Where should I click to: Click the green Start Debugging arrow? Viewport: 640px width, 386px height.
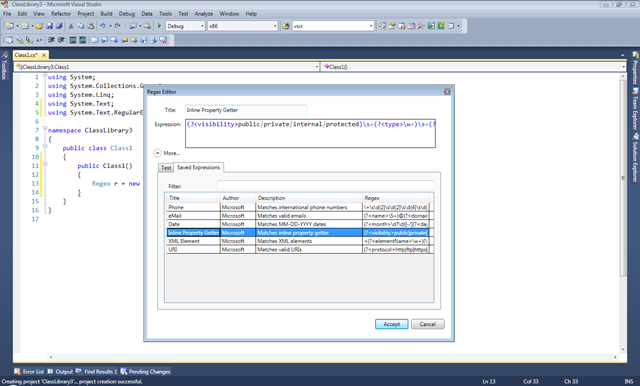click(160, 26)
